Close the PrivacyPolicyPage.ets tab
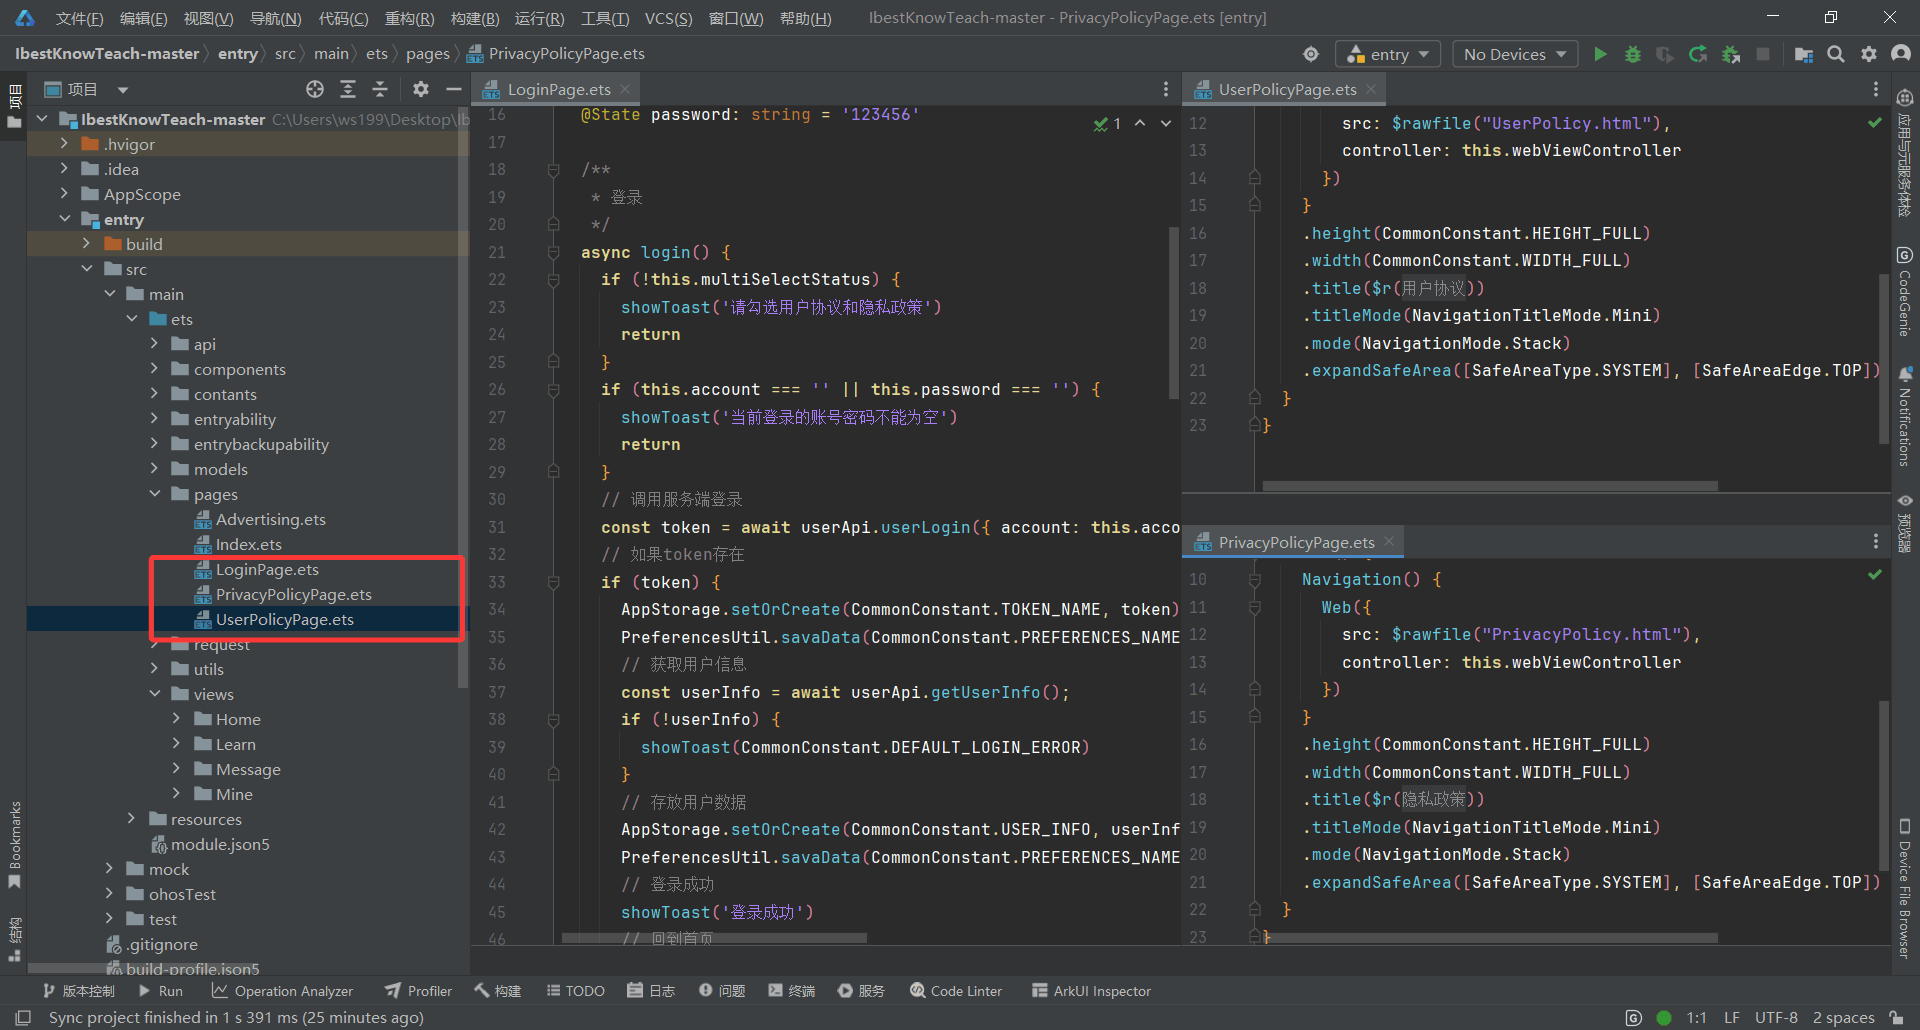1920x1030 pixels. [x=1389, y=542]
